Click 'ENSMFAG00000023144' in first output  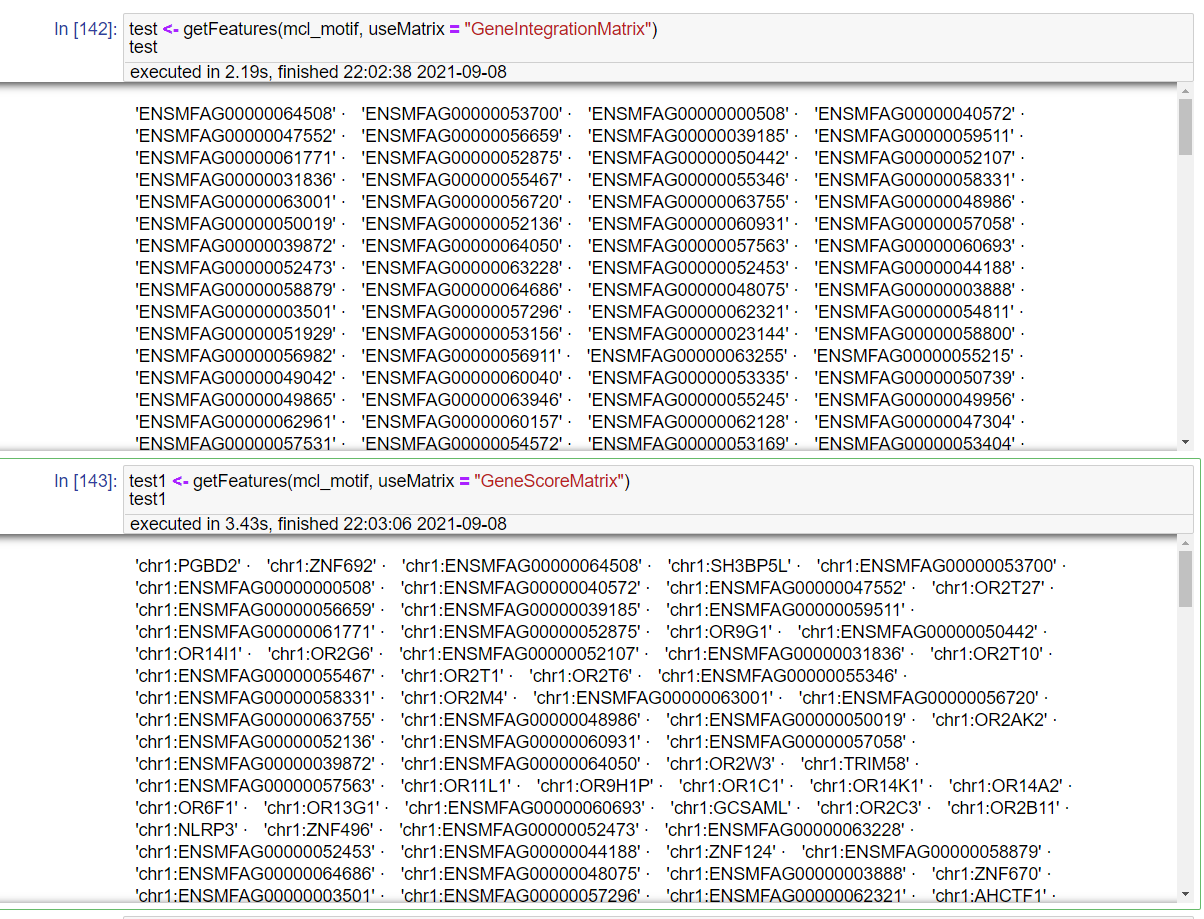[x=689, y=334]
